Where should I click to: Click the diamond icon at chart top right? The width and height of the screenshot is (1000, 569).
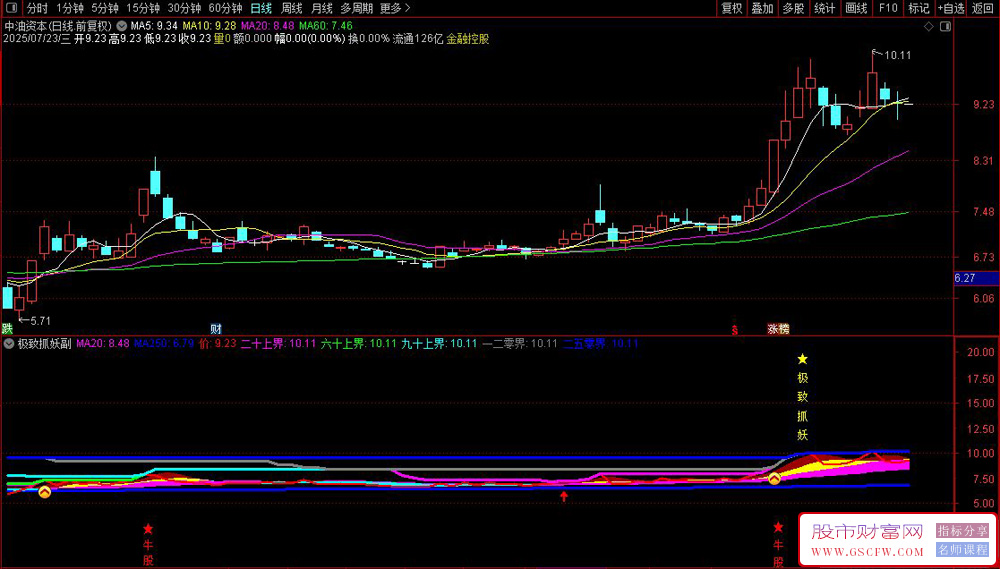click(928, 27)
